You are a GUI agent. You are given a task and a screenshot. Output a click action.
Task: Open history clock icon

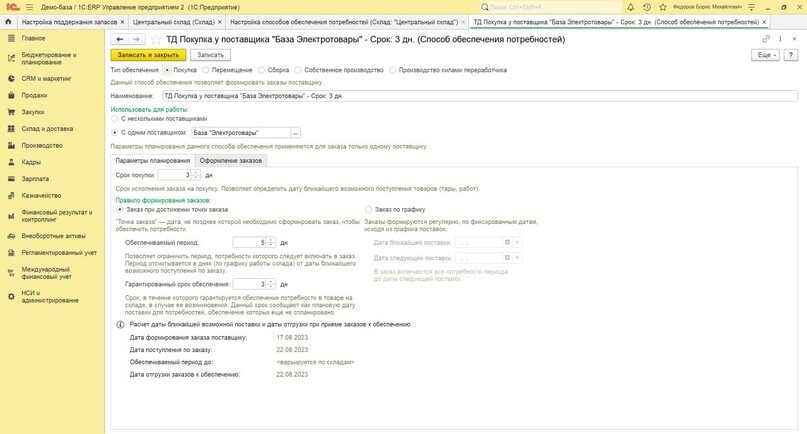tap(647, 7)
